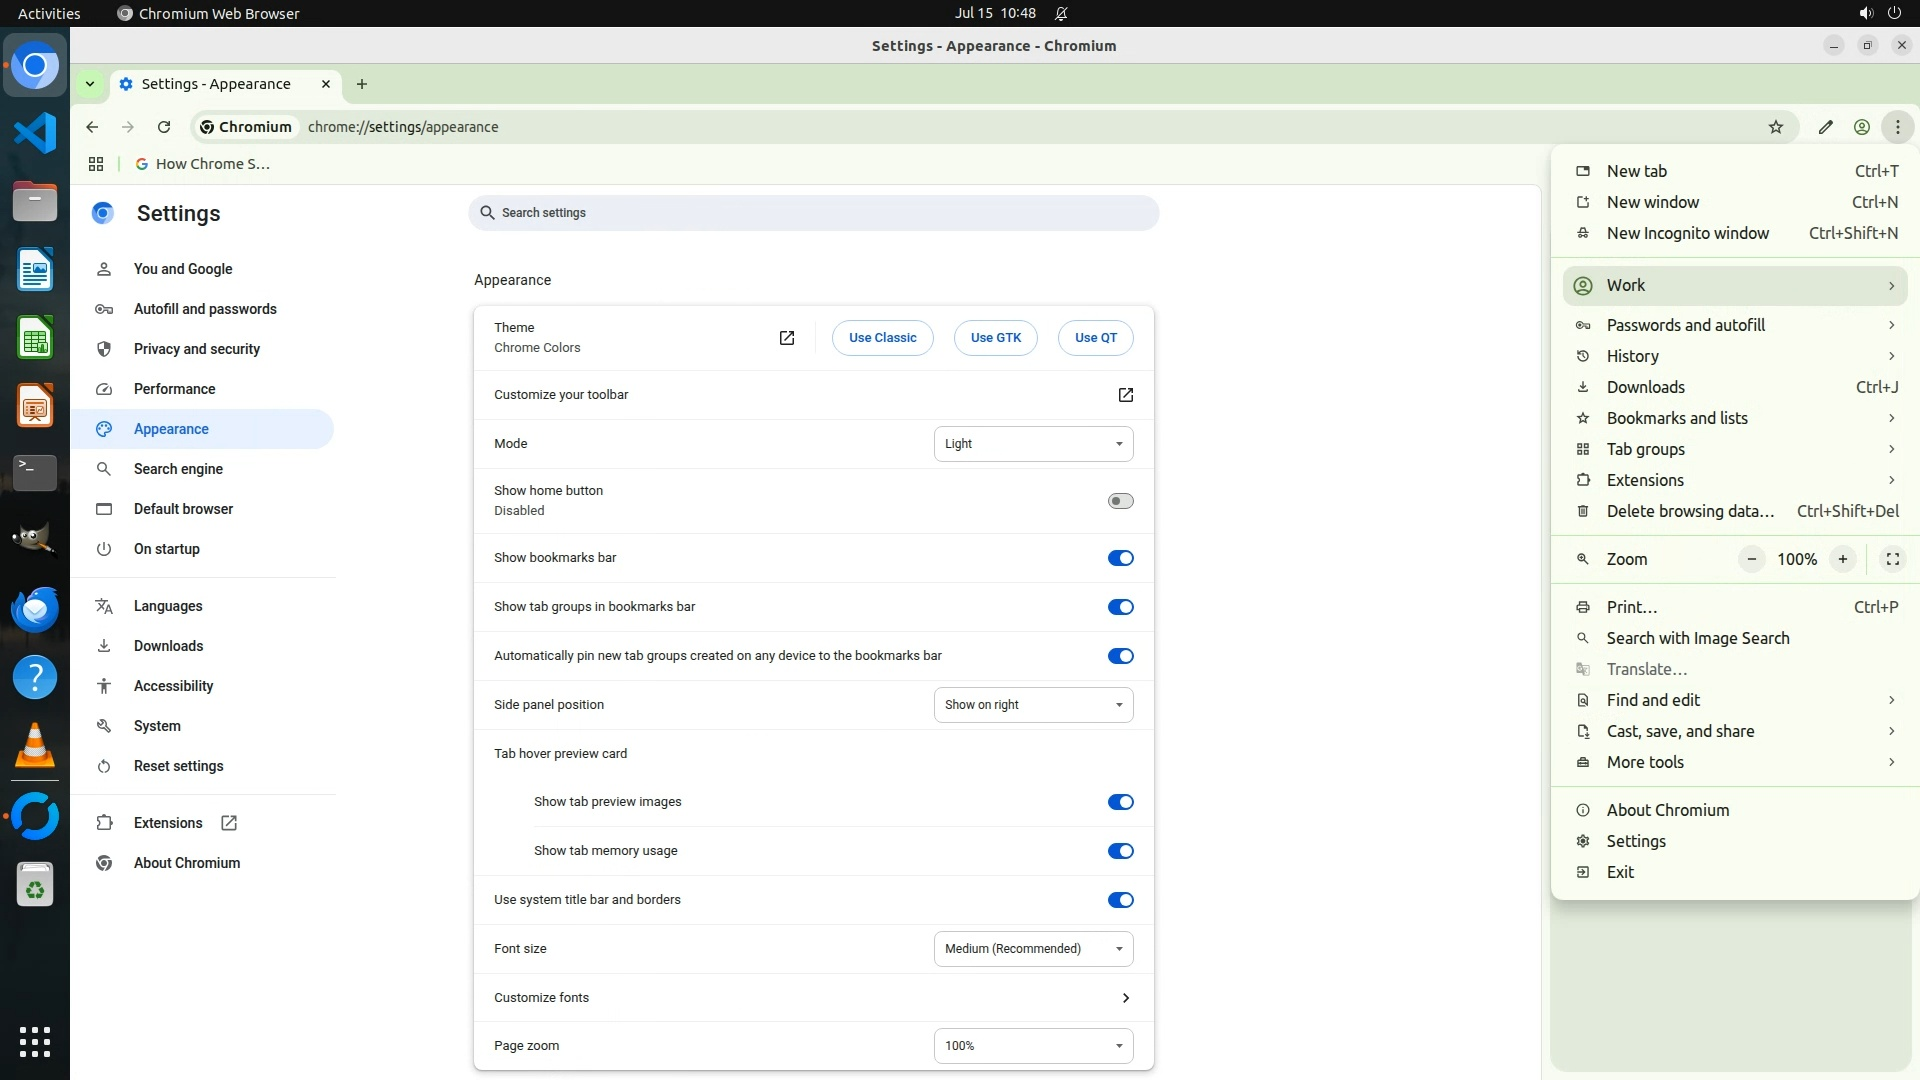Open New Incognito window menu item

pyautogui.click(x=1687, y=233)
